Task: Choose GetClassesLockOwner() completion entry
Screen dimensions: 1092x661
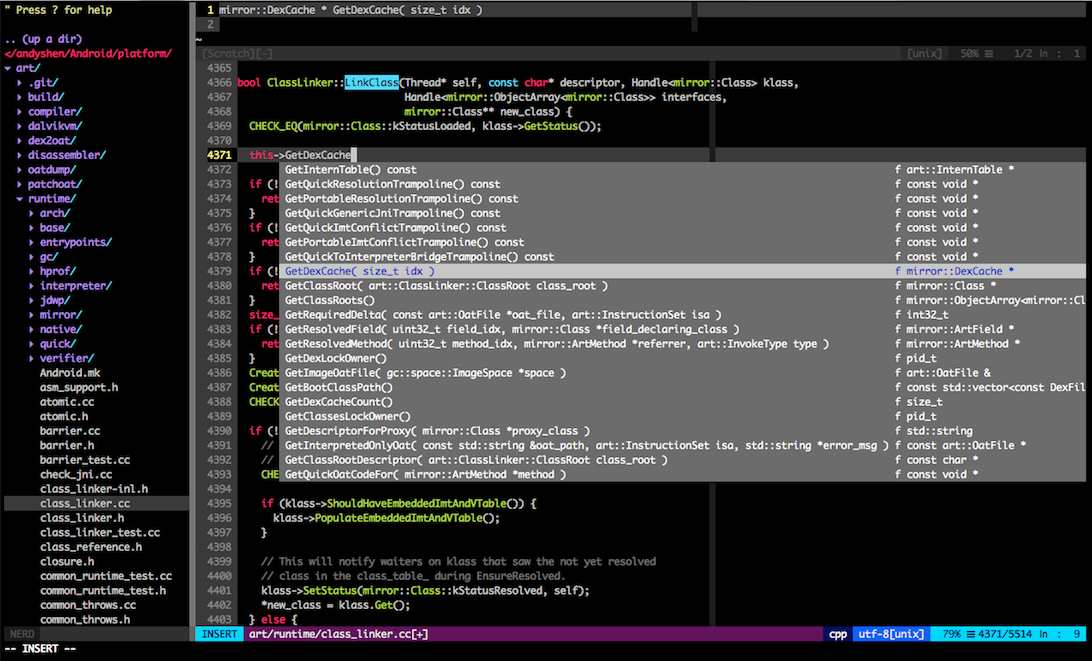Action: (682, 417)
